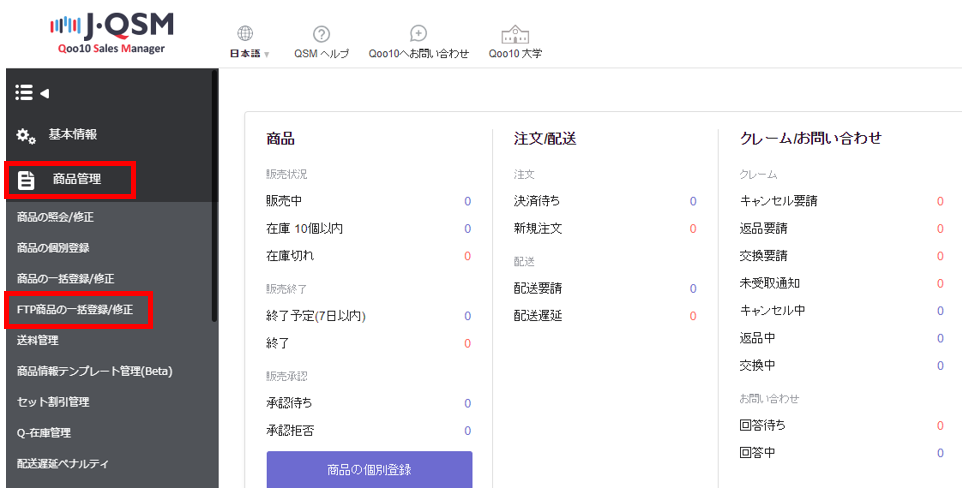Click the 販売承認 label
The width and height of the screenshot is (962, 489).
coord(287,376)
